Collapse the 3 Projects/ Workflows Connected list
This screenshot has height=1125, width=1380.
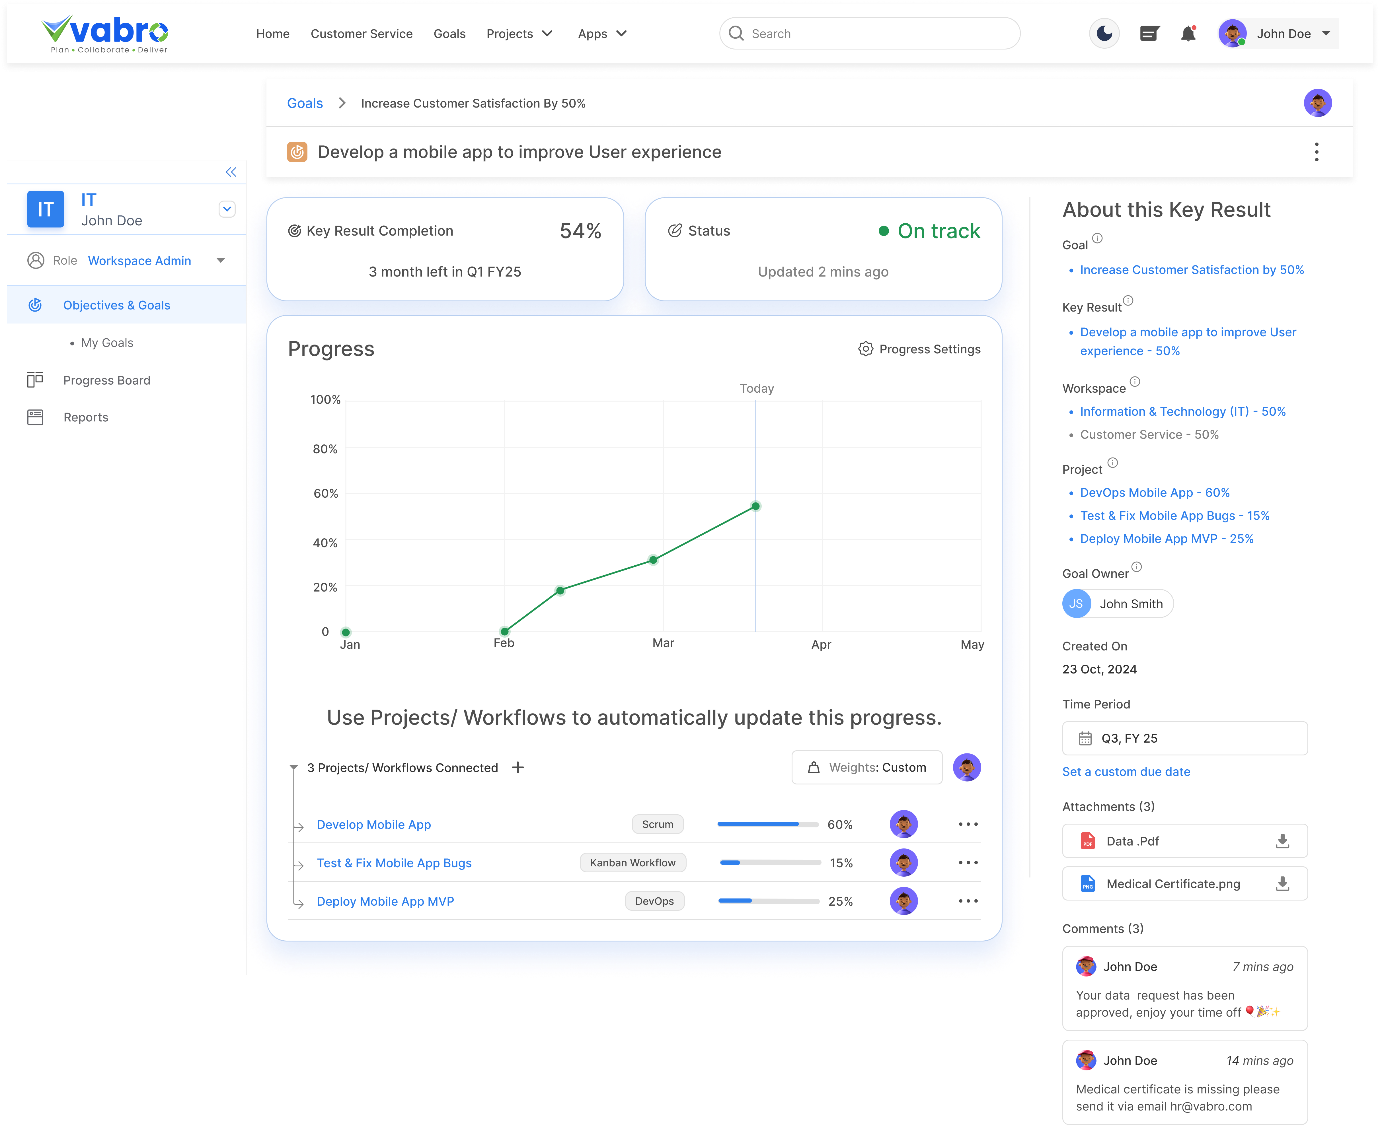click(x=294, y=768)
